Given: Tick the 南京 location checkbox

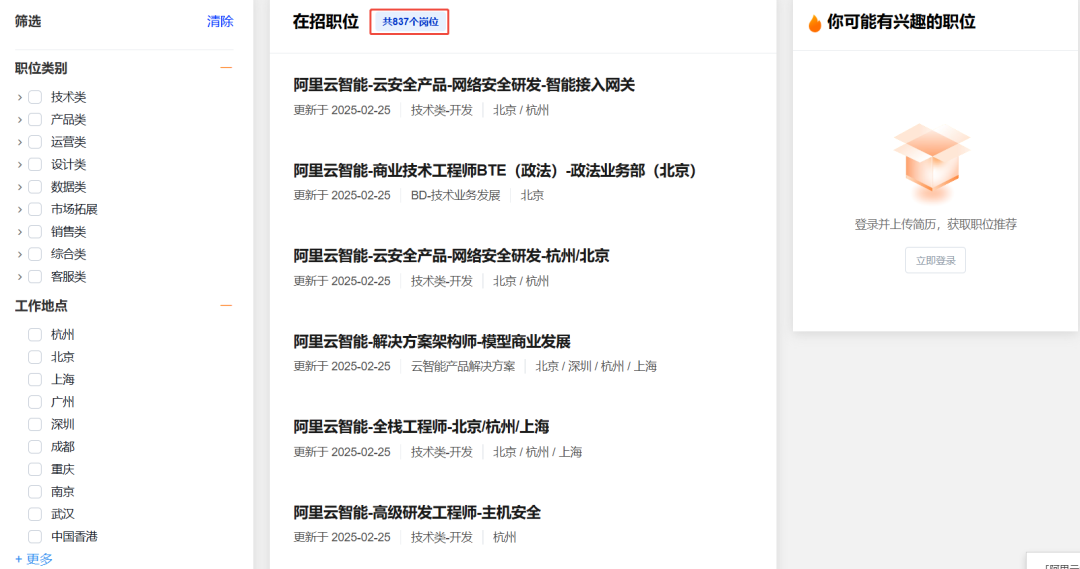Looking at the screenshot, I should click(x=35, y=492).
